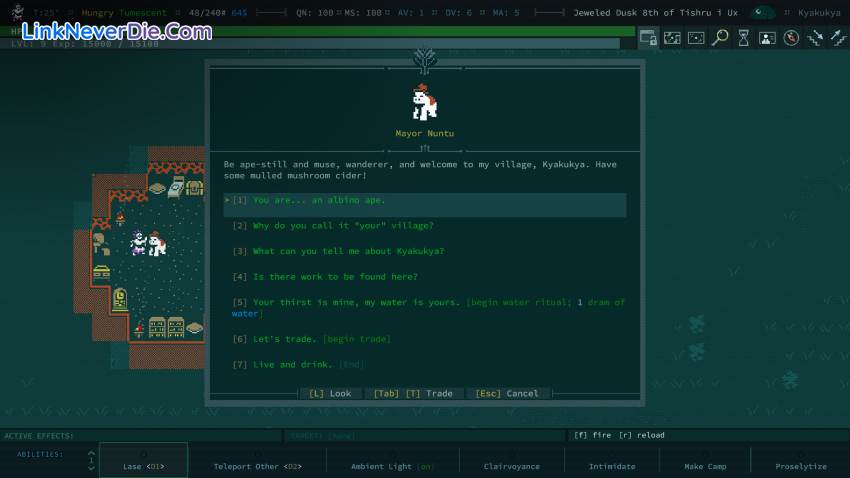Select 'Let's trade' dialogue option
850x478 pixels.
tap(287, 339)
